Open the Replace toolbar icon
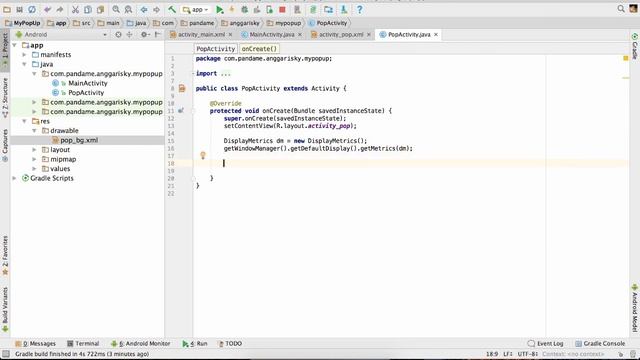This screenshot has height=360, width=640. [x=128, y=9]
